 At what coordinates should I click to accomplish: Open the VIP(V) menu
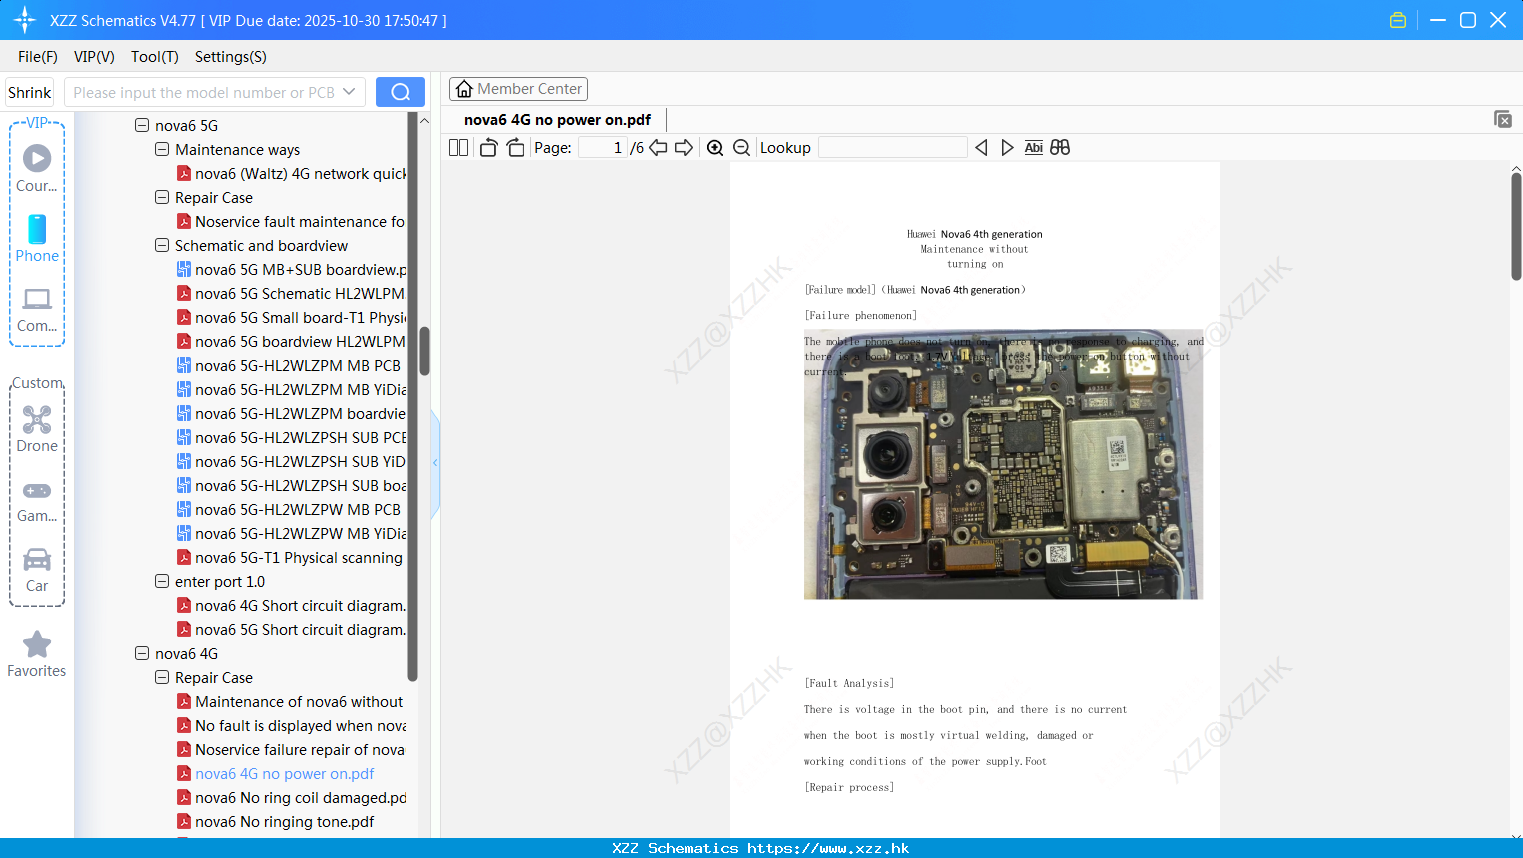pyautogui.click(x=94, y=57)
